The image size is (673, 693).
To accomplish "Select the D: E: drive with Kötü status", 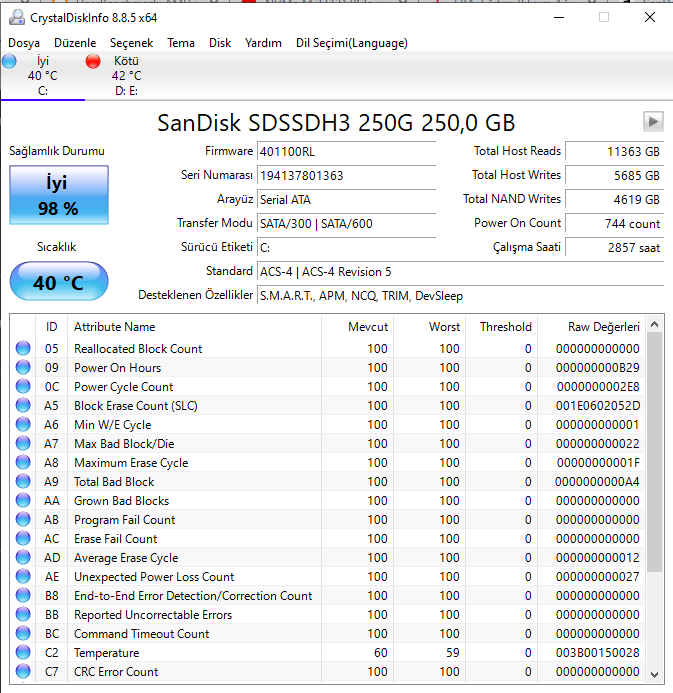I will (x=126, y=76).
